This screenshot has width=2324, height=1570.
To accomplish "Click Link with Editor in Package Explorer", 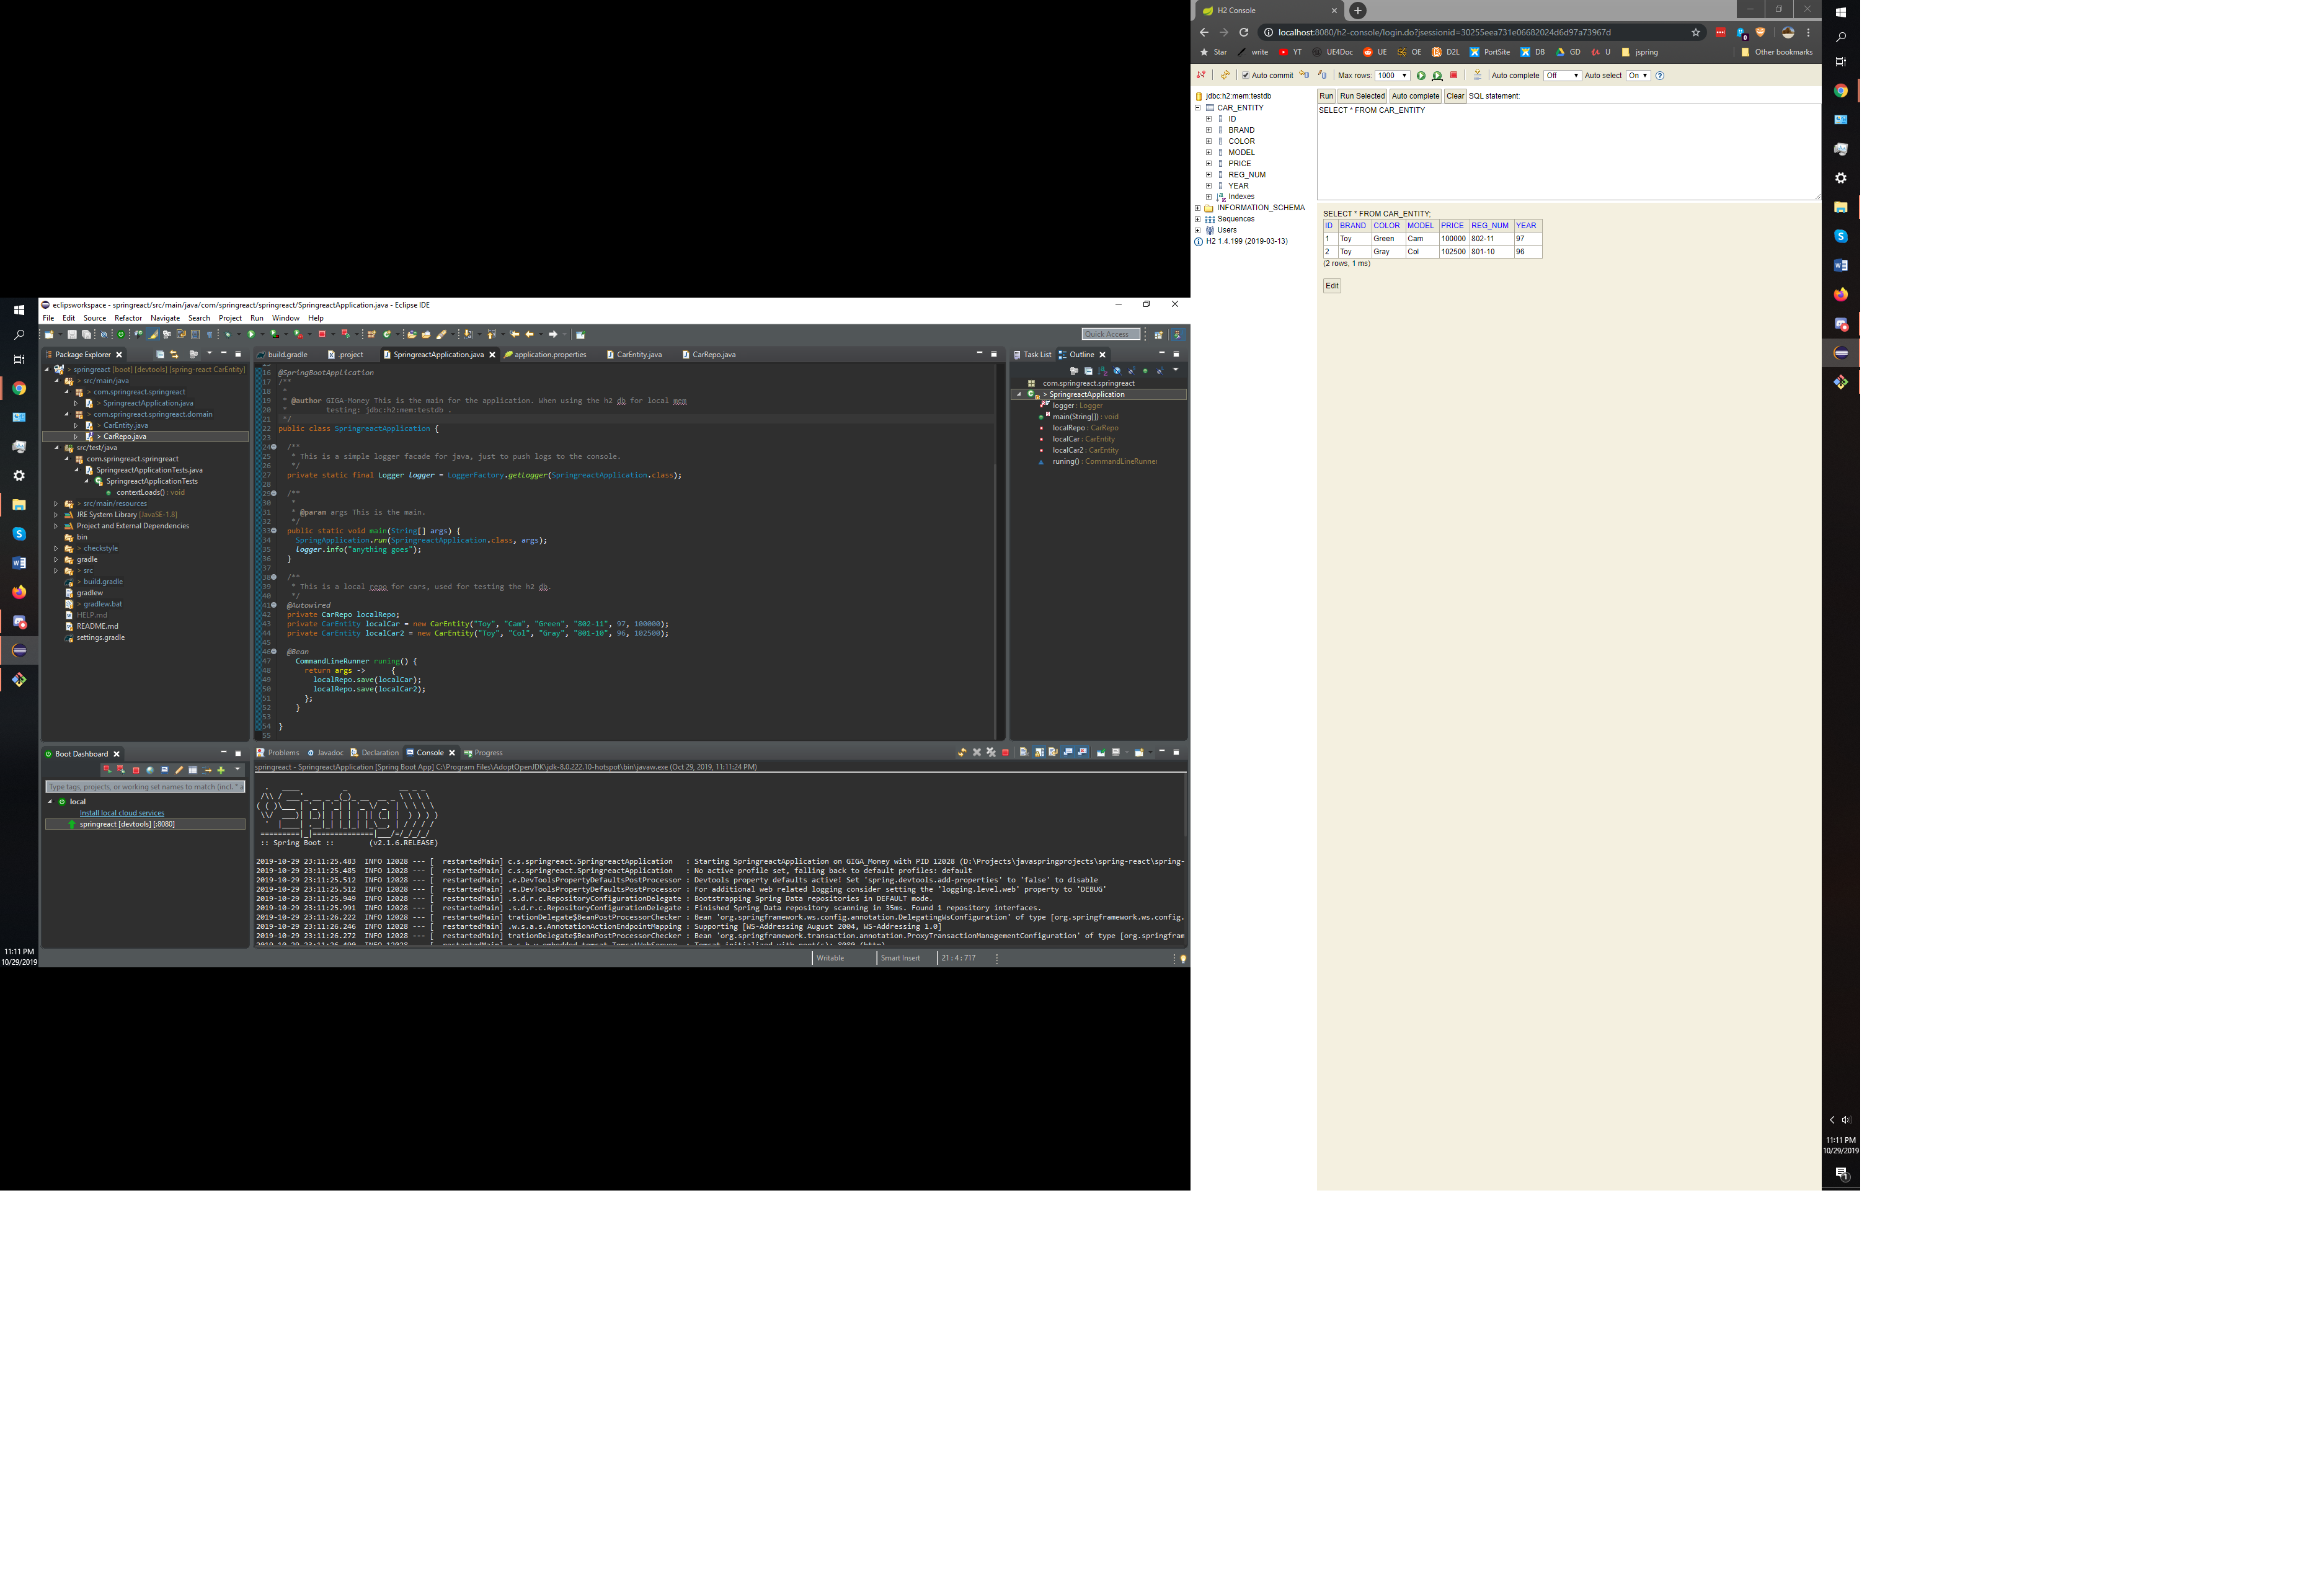I will [x=174, y=354].
